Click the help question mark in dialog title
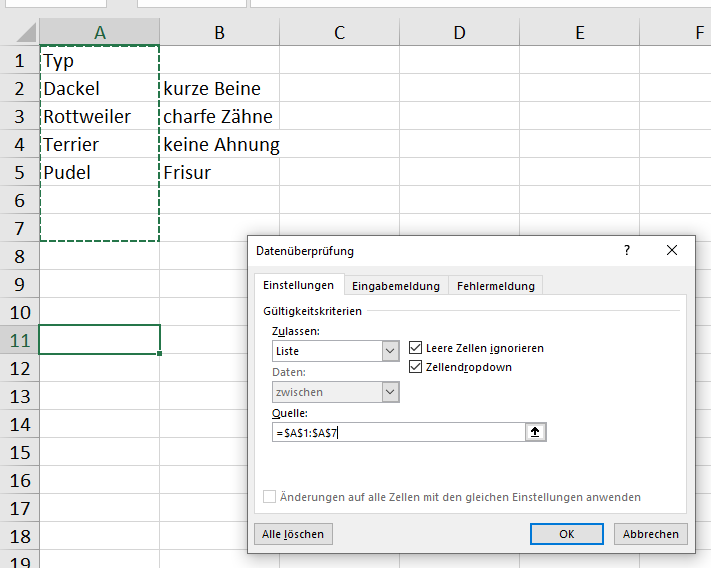The image size is (711, 568). (627, 251)
